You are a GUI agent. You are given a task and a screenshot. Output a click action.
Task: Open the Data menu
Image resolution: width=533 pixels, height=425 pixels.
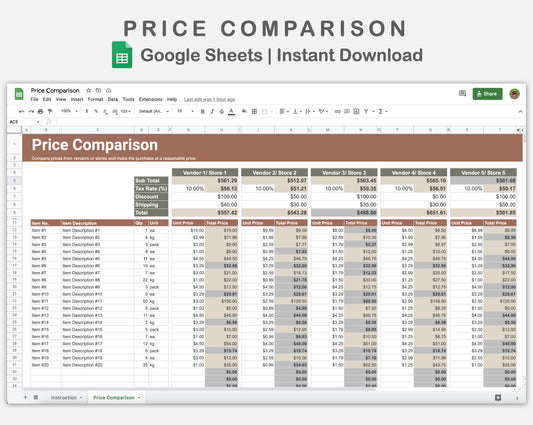click(113, 99)
